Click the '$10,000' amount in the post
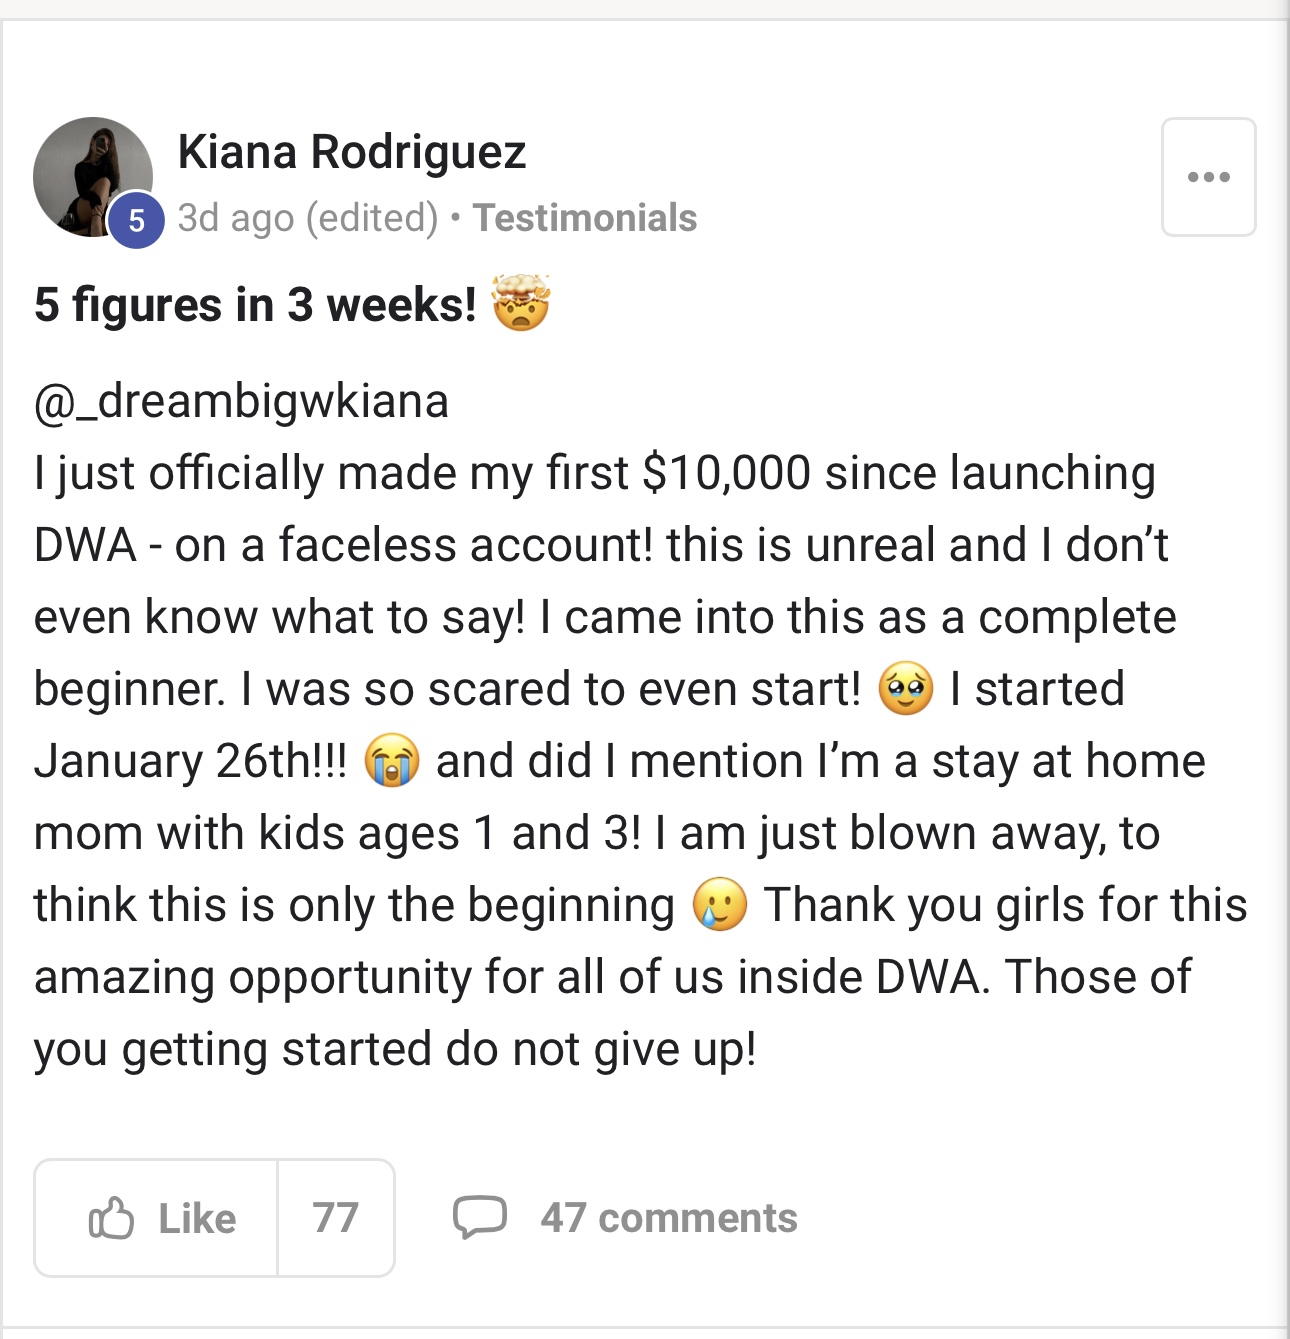 click(x=726, y=473)
